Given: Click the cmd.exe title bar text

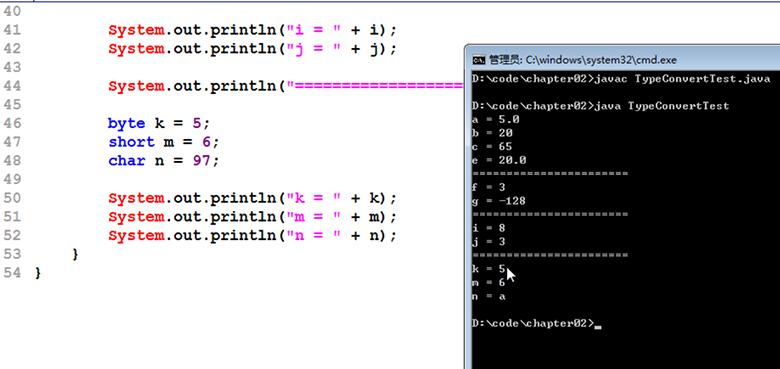Looking at the screenshot, I should point(583,60).
